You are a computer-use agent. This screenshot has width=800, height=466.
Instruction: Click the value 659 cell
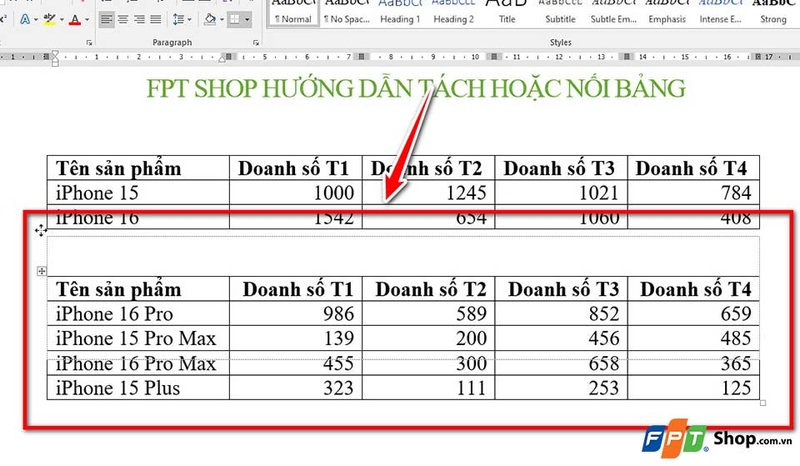[693, 313]
